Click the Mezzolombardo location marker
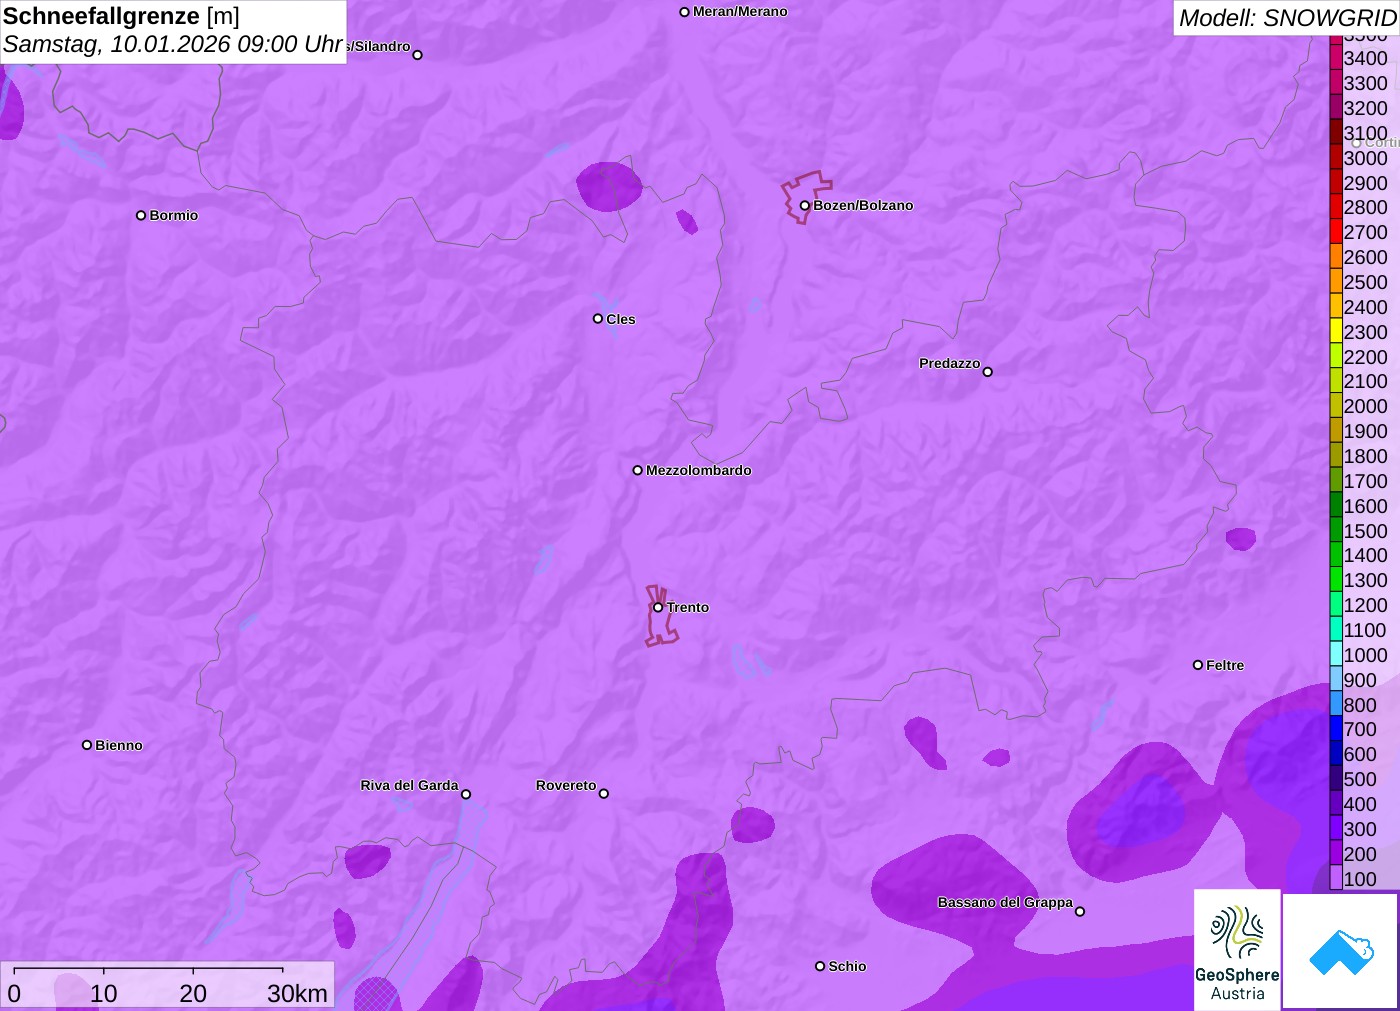Screen dimensions: 1400x1011 tap(637, 470)
